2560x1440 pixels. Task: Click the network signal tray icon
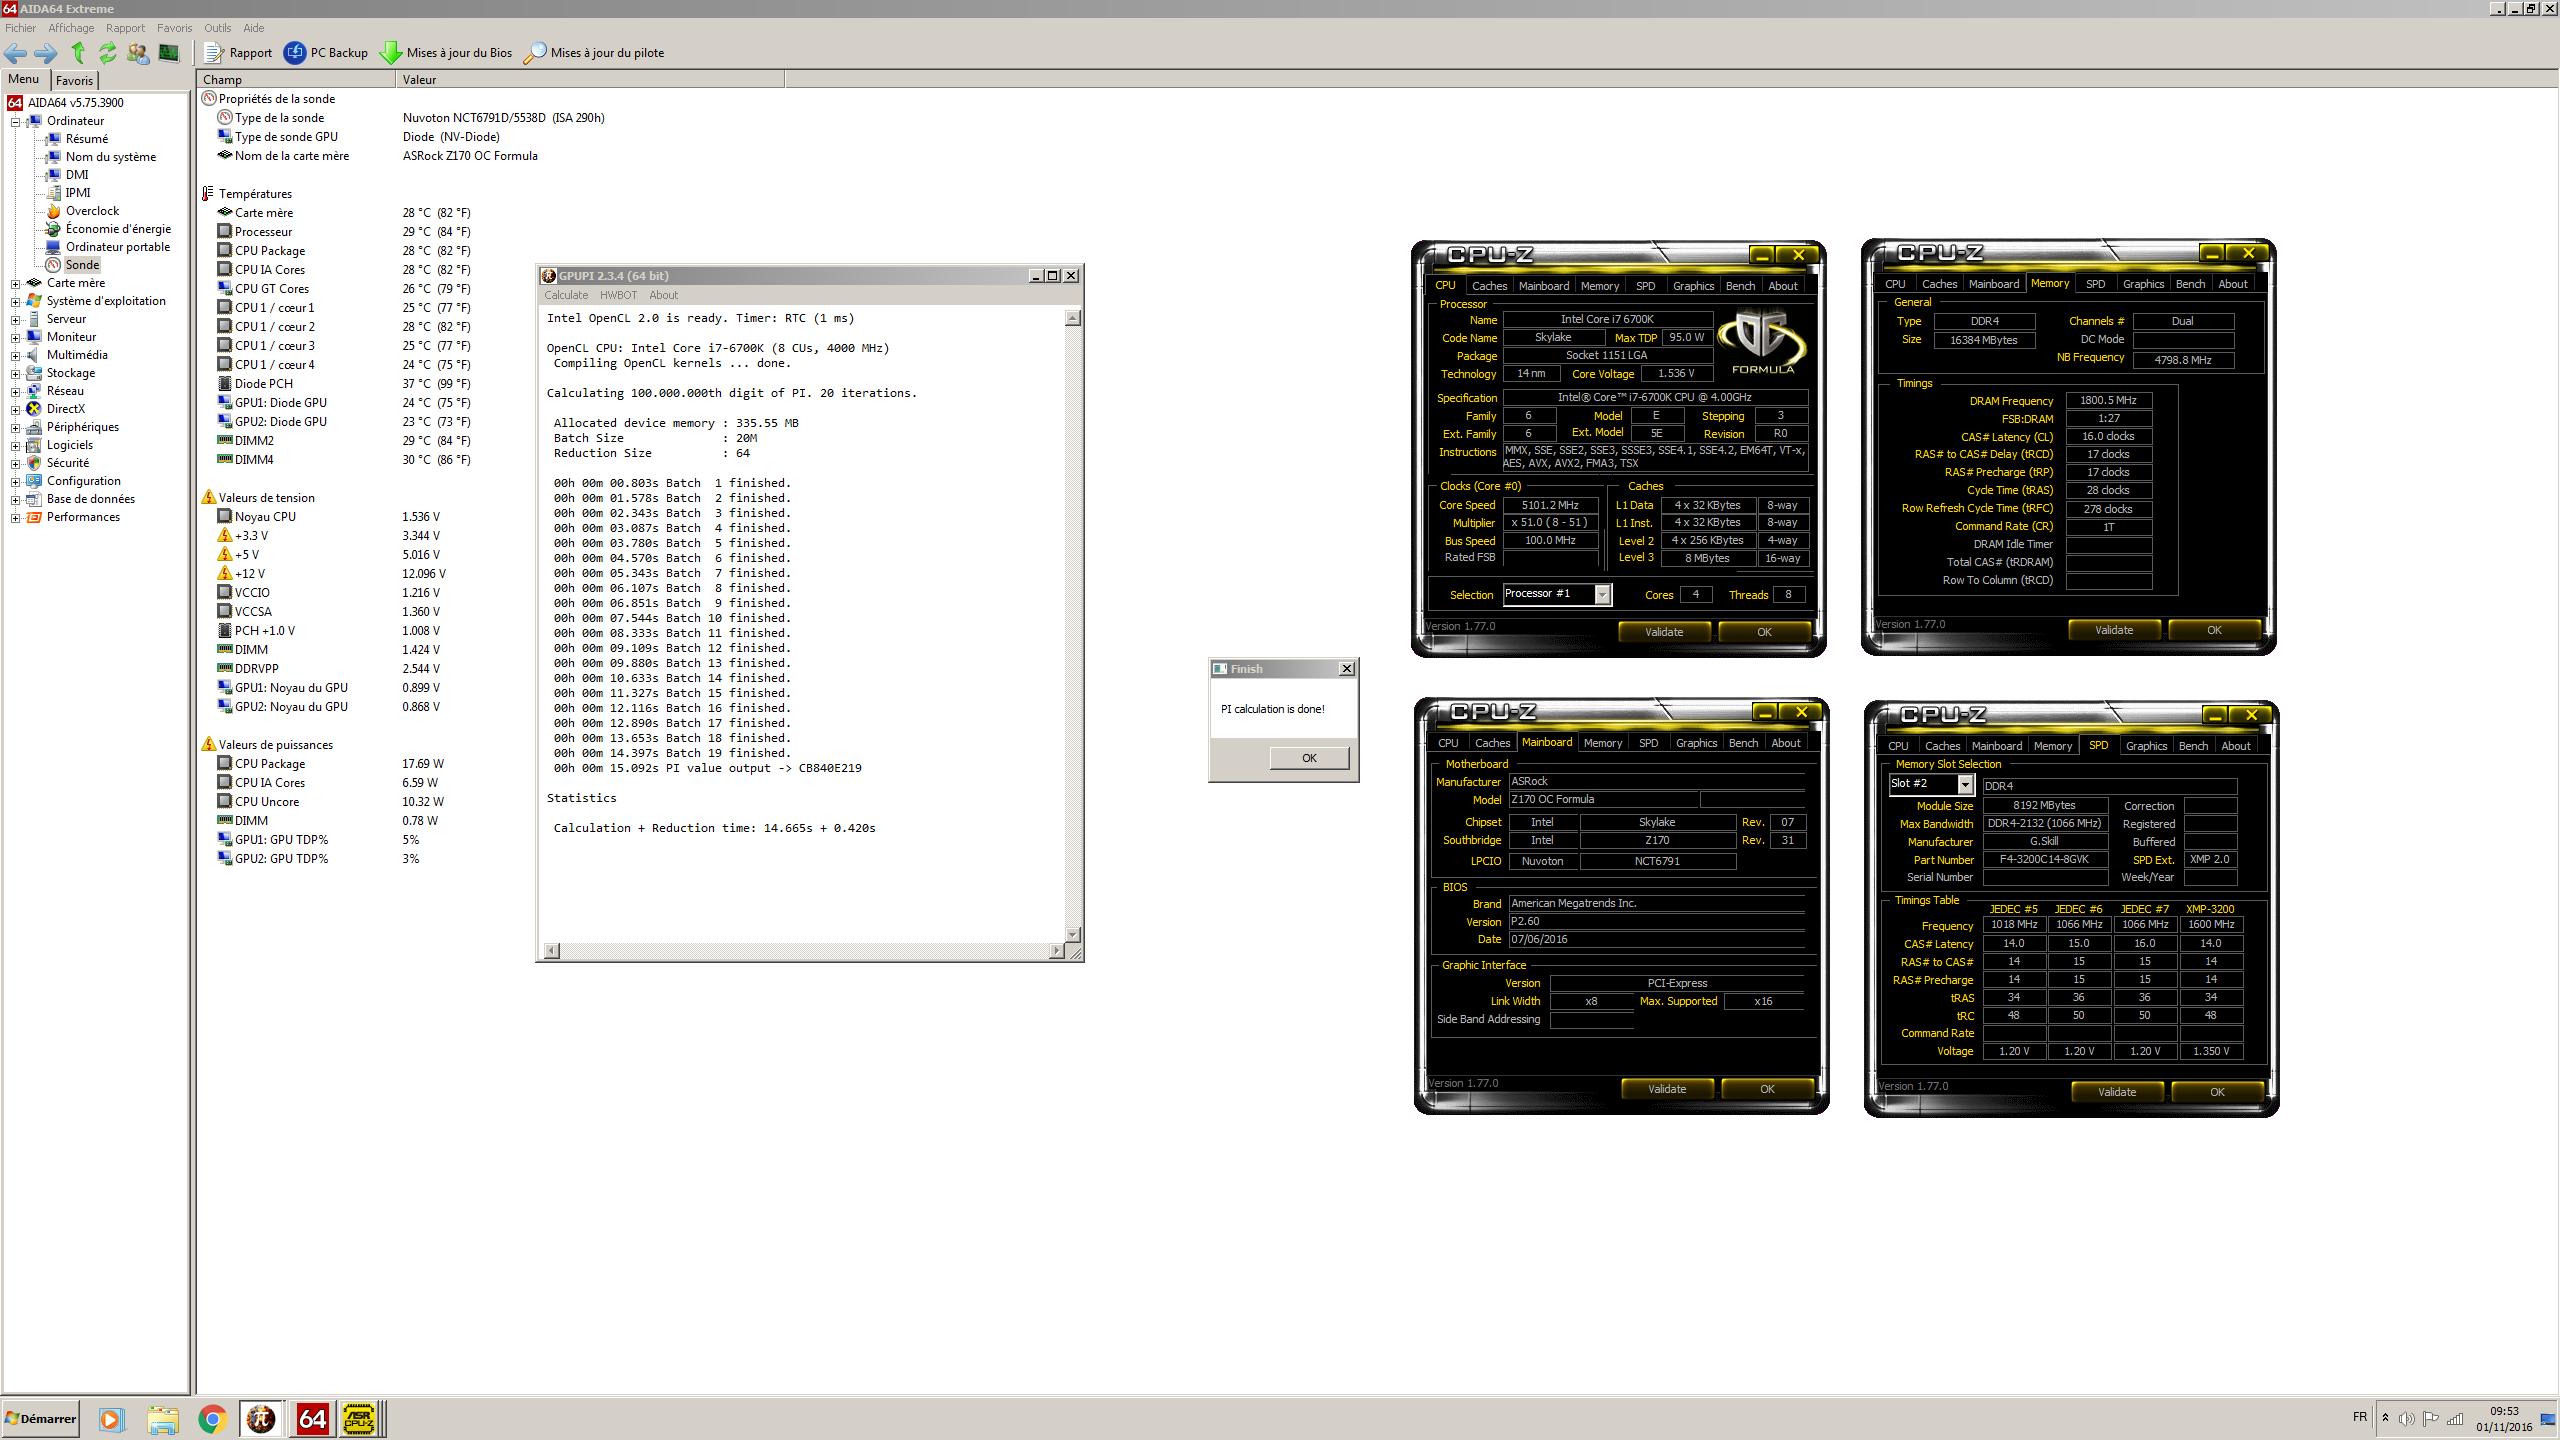[x=2455, y=1418]
